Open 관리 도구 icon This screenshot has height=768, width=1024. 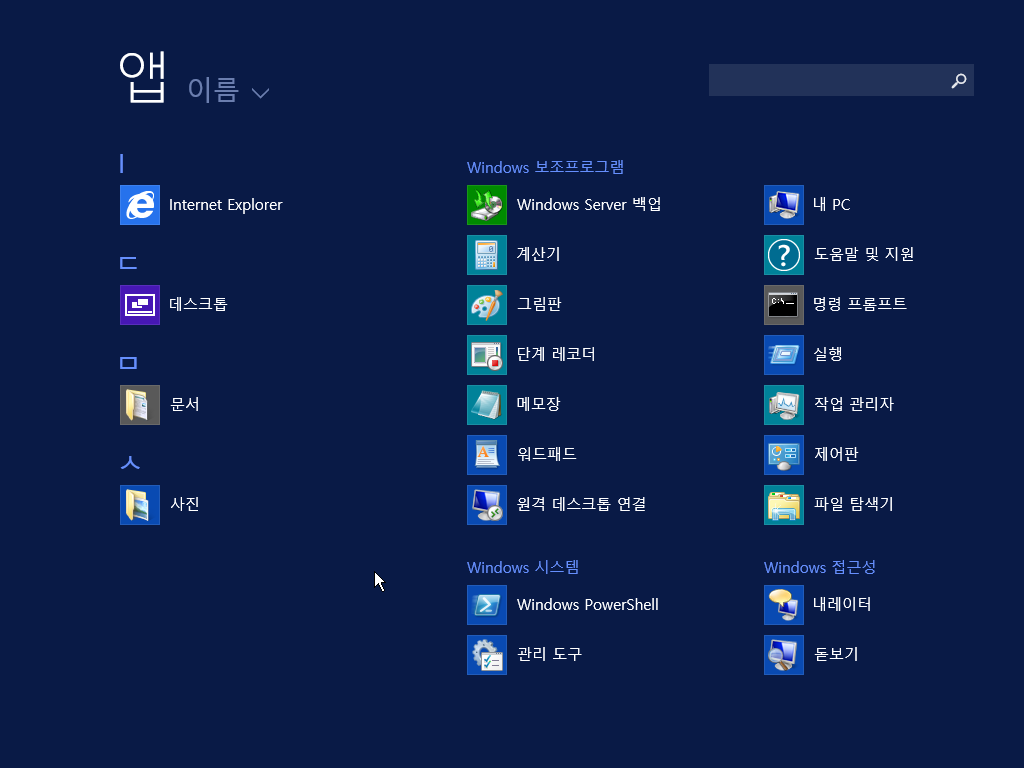(487, 654)
